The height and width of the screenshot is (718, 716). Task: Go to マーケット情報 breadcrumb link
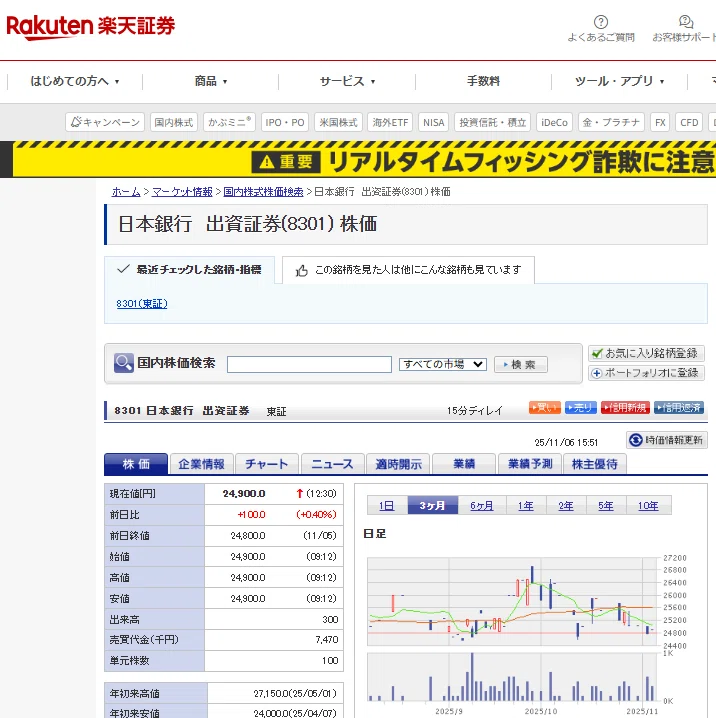coord(182,192)
